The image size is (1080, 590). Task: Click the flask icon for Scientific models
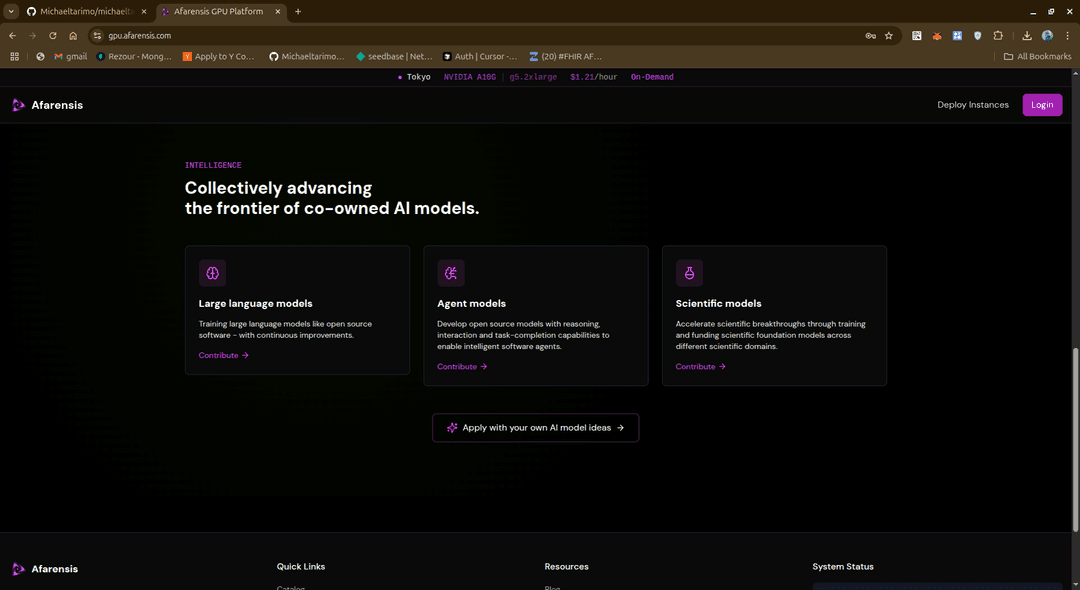tap(689, 273)
